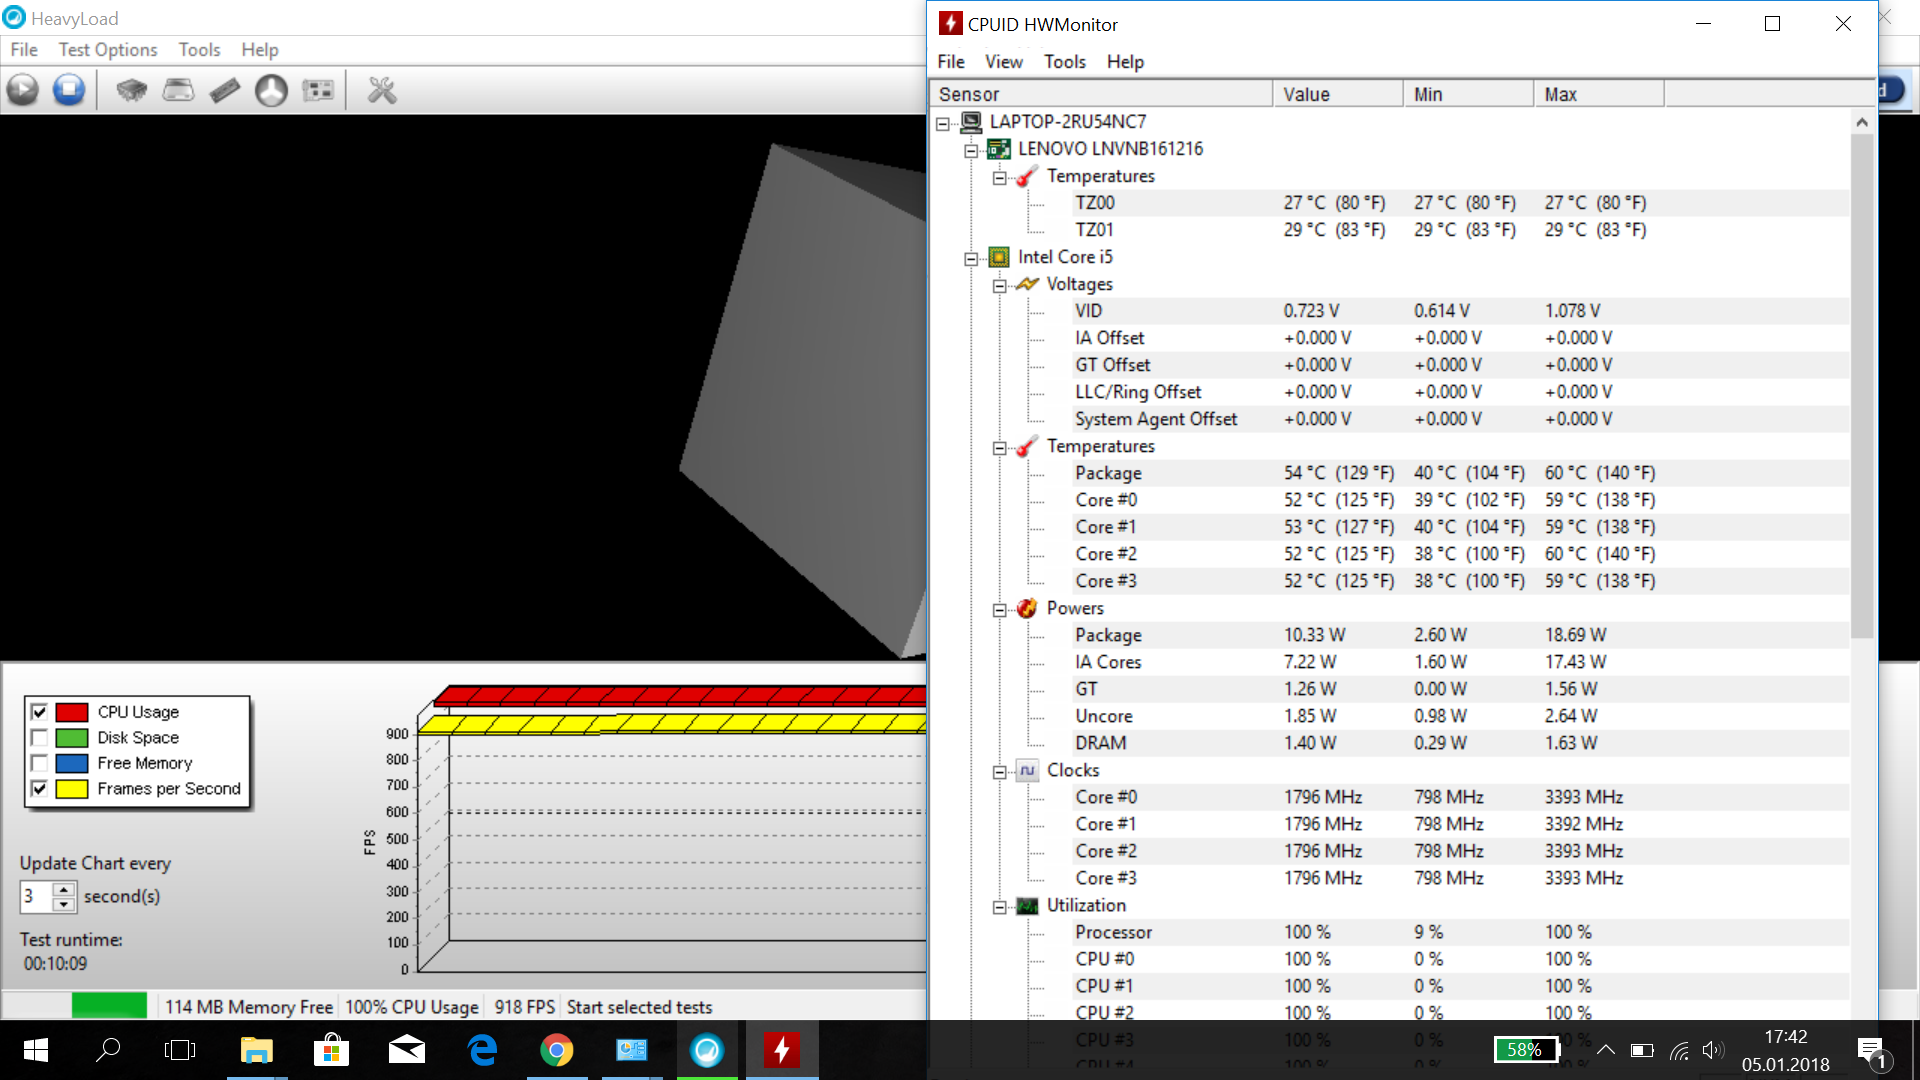Uncheck the CPU Usage checkbox
Image resolution: width=1920 pixels, height=1080 pixels.
pos(39,712)
